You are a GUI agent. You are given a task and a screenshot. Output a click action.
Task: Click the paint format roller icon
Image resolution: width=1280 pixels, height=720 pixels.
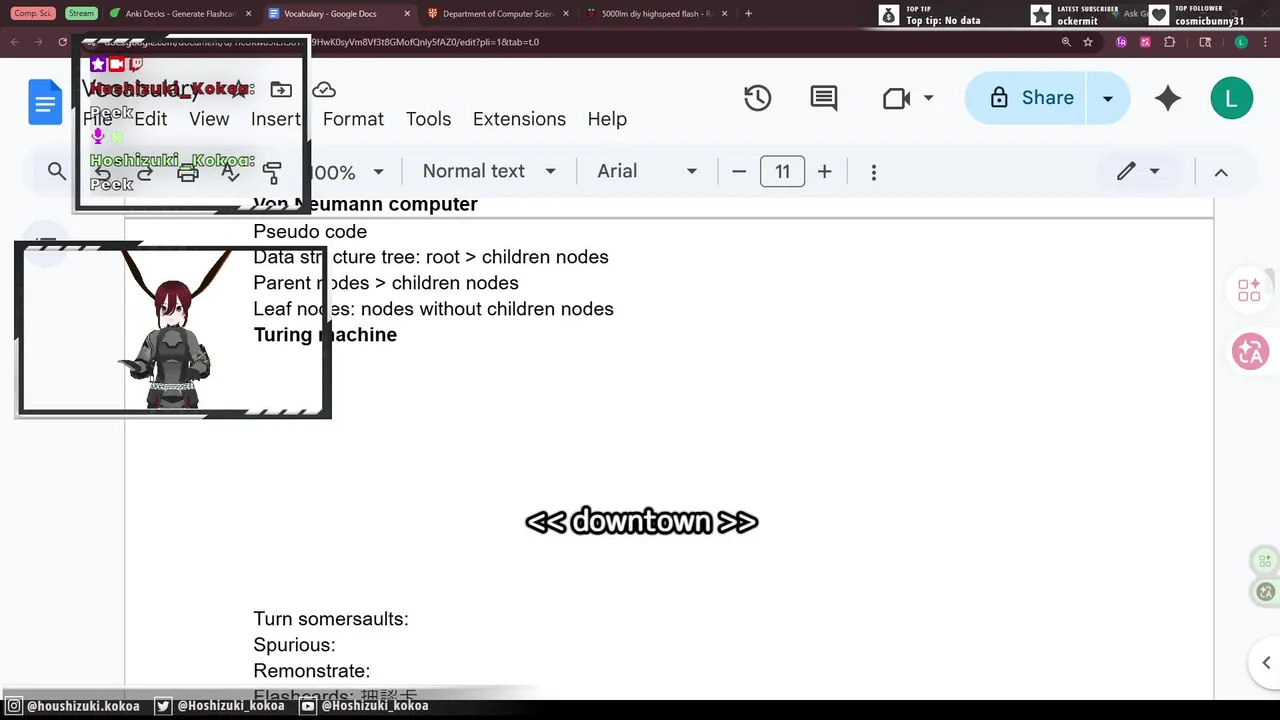[x=272, y=172]
